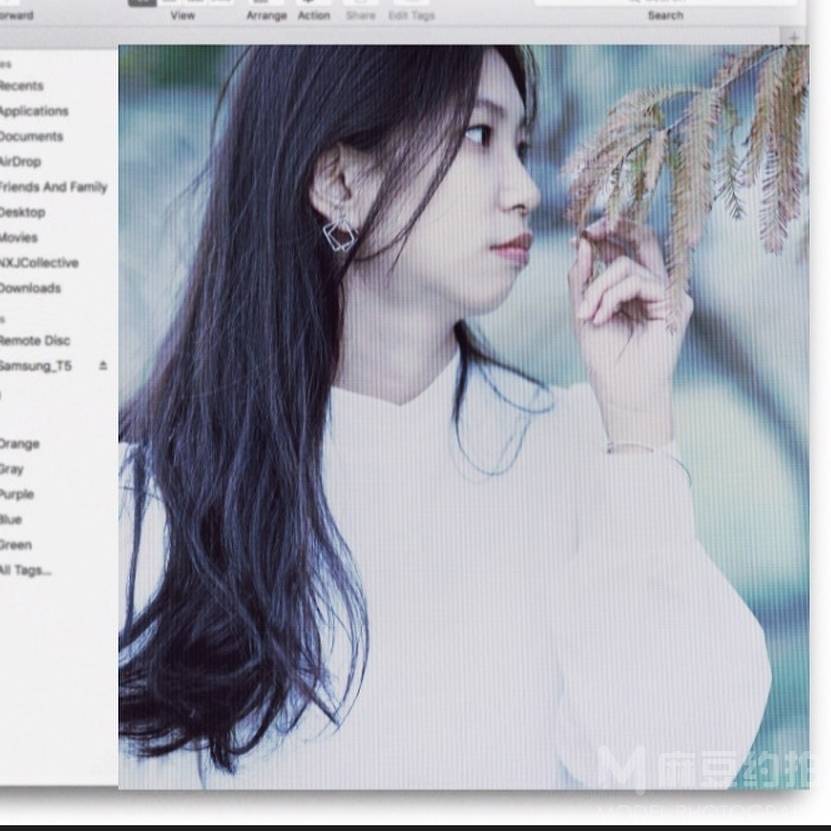Click the plus button to add a new tab

[794, 37]
